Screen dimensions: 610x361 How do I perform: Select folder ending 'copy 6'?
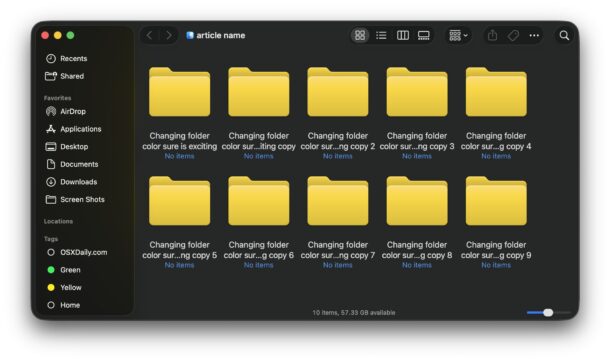[x=259, y=201]
